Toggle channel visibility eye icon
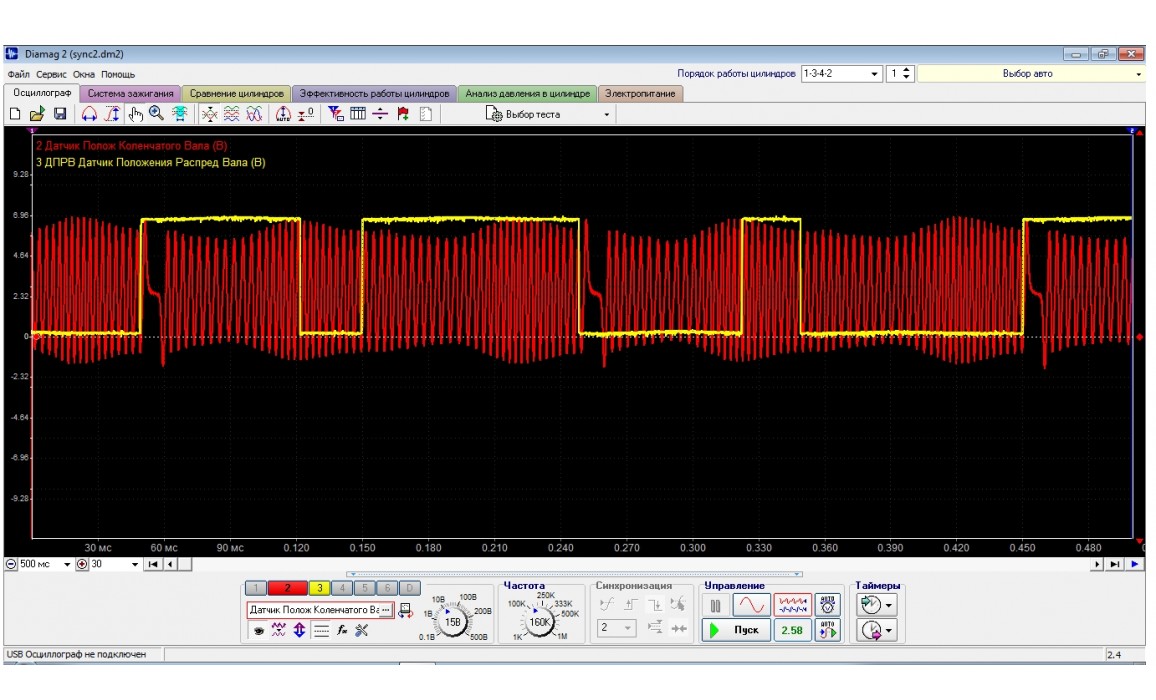The width and height of the screenshot is (1156, 700). click(258, 630)
